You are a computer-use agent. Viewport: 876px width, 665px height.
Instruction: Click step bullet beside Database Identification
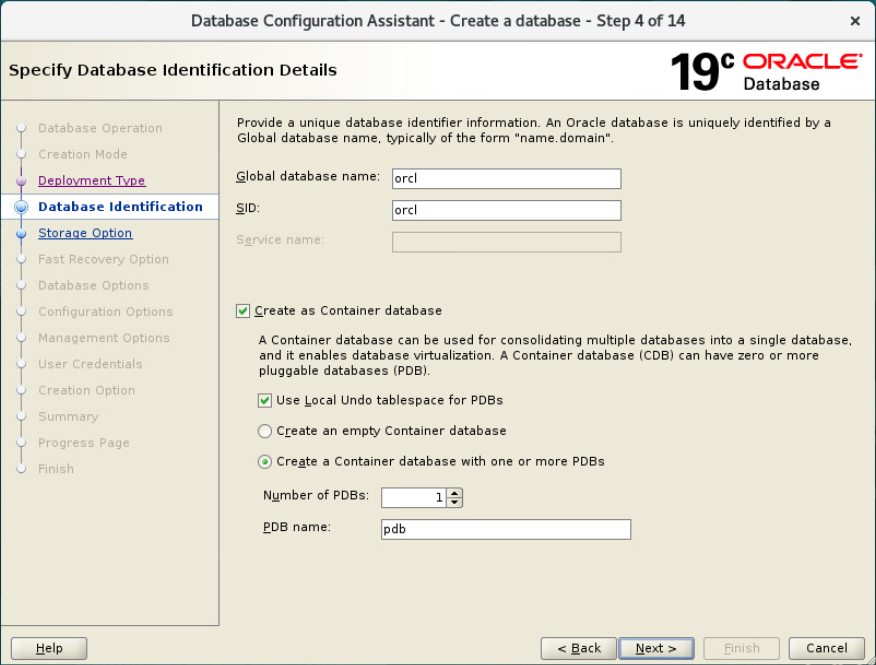(21, 207)
